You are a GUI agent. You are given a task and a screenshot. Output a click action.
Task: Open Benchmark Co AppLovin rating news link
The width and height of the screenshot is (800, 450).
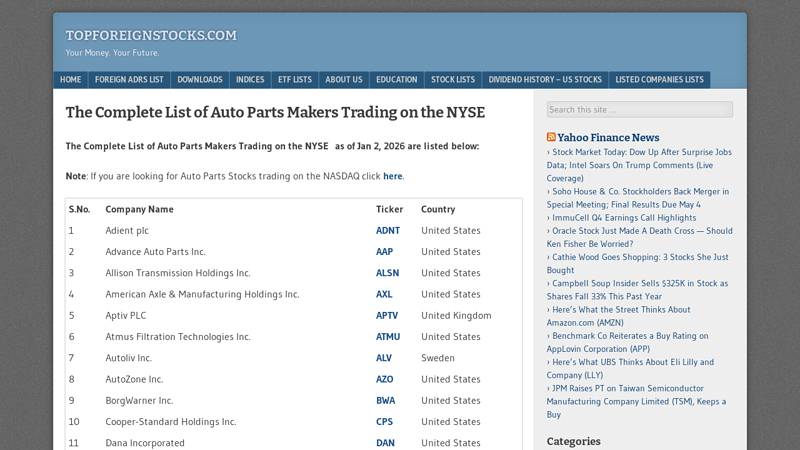tap(628, 342)
